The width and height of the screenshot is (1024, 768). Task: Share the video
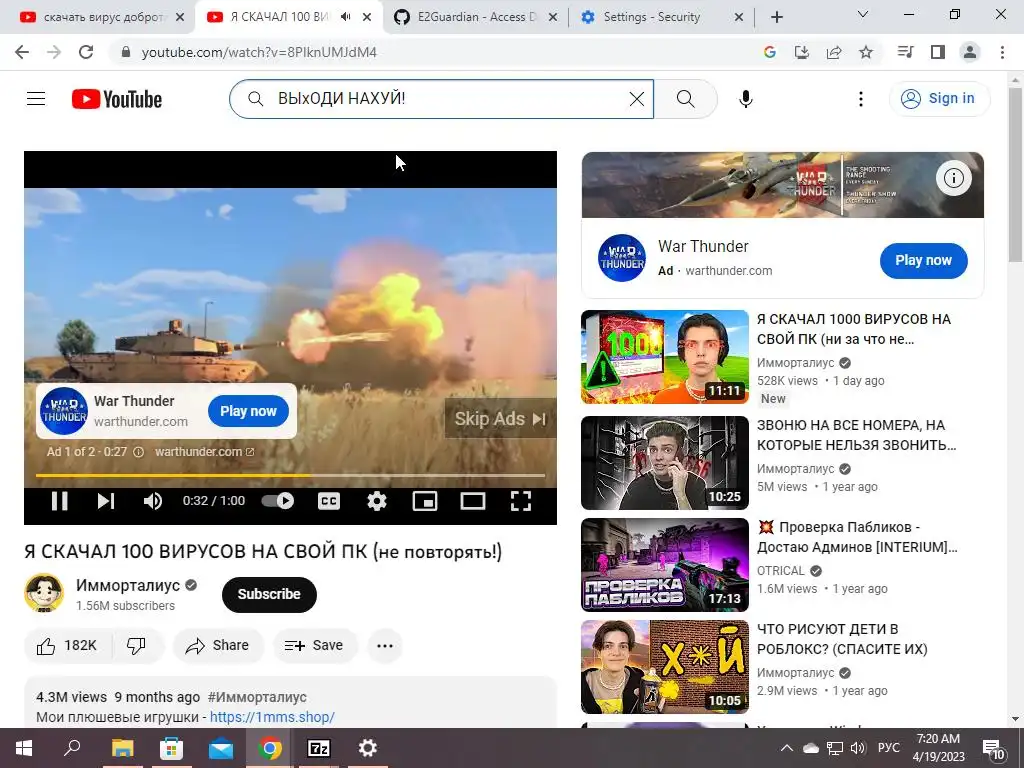218,646
